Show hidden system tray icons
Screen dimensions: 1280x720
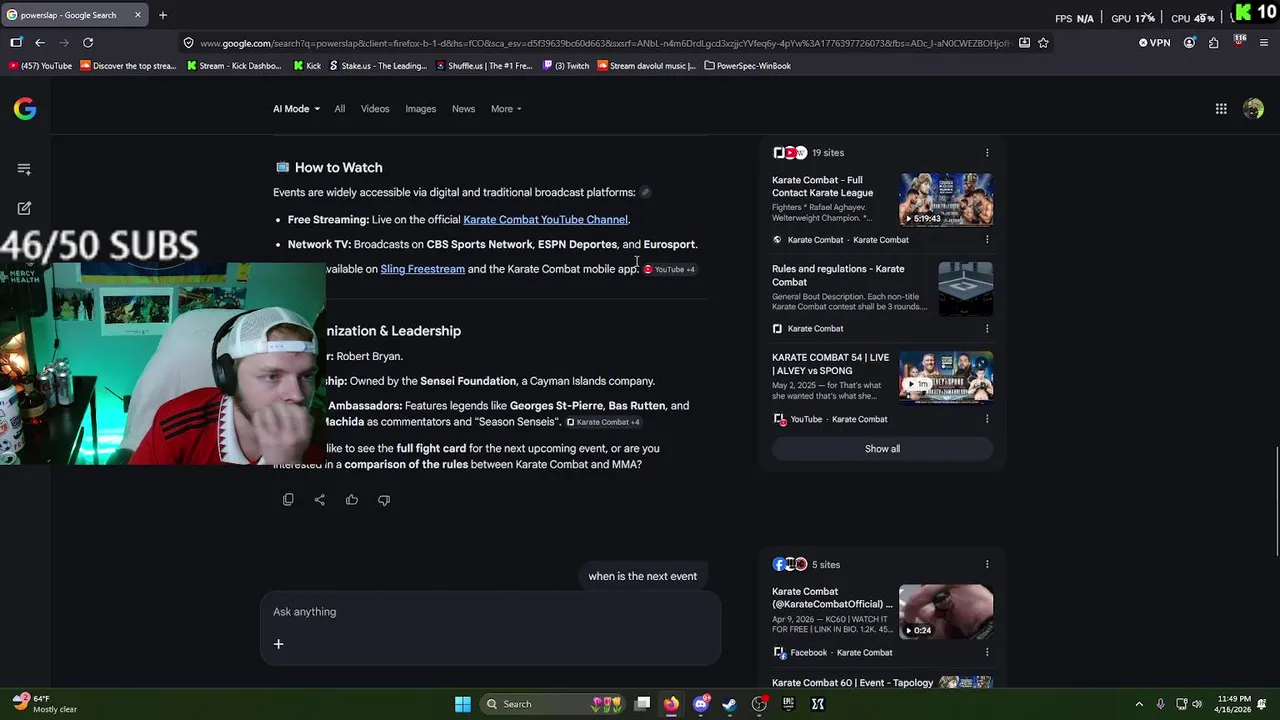click(1139, 704)
